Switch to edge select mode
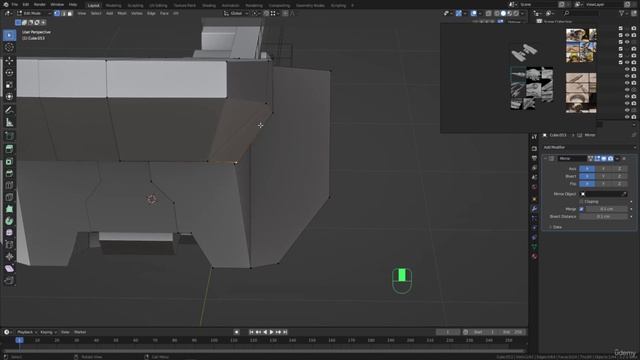The height and width of the screenshot is (360, 640). [x=63, y=13]
